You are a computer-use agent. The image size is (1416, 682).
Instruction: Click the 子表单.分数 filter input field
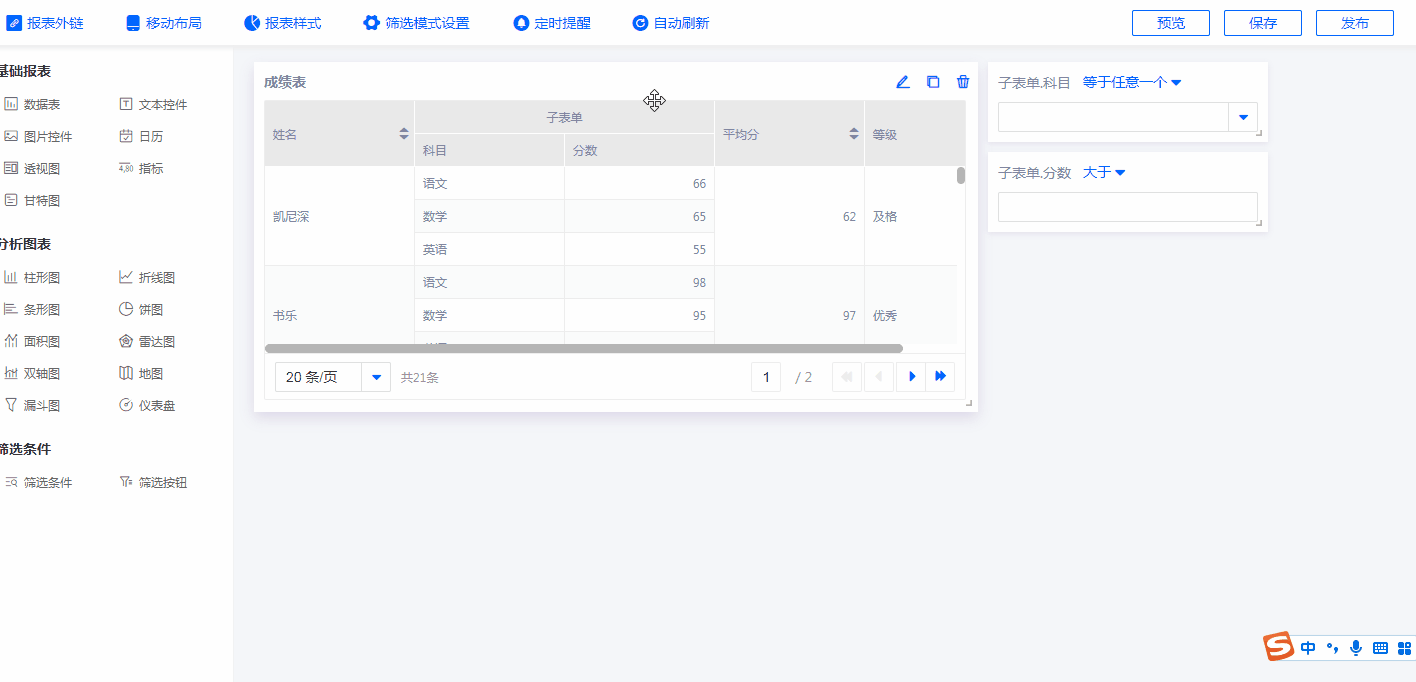click(x=1127, y=207)
